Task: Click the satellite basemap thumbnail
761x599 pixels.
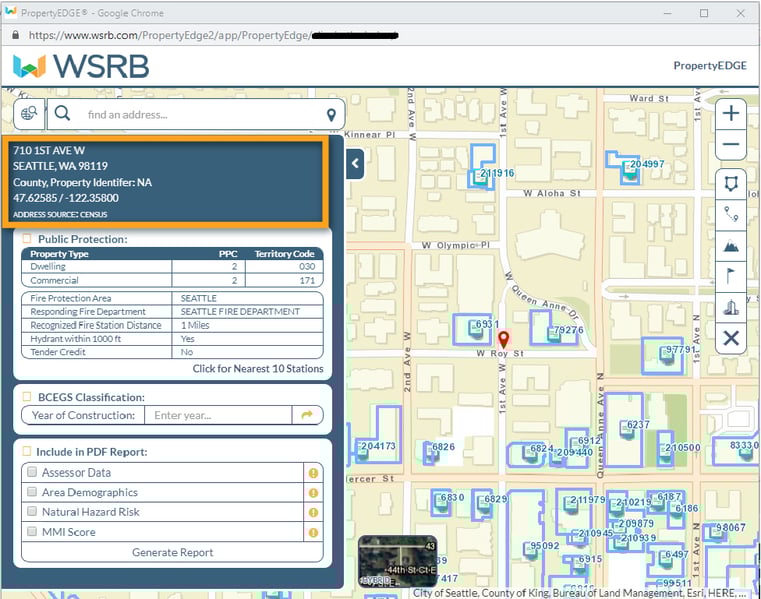Action: tap(397, 561)
